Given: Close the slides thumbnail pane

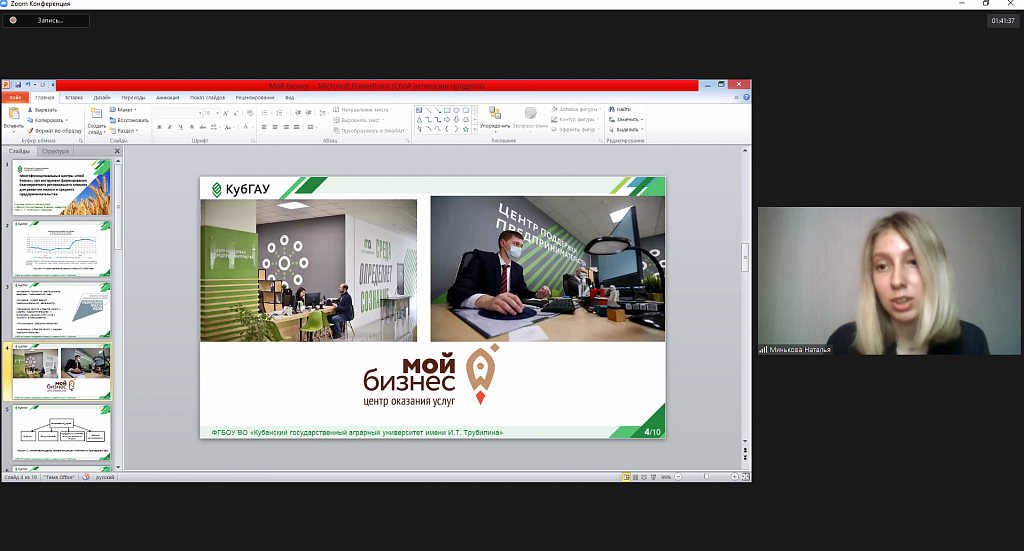Looking at the screenshot, I should (117, 151).
